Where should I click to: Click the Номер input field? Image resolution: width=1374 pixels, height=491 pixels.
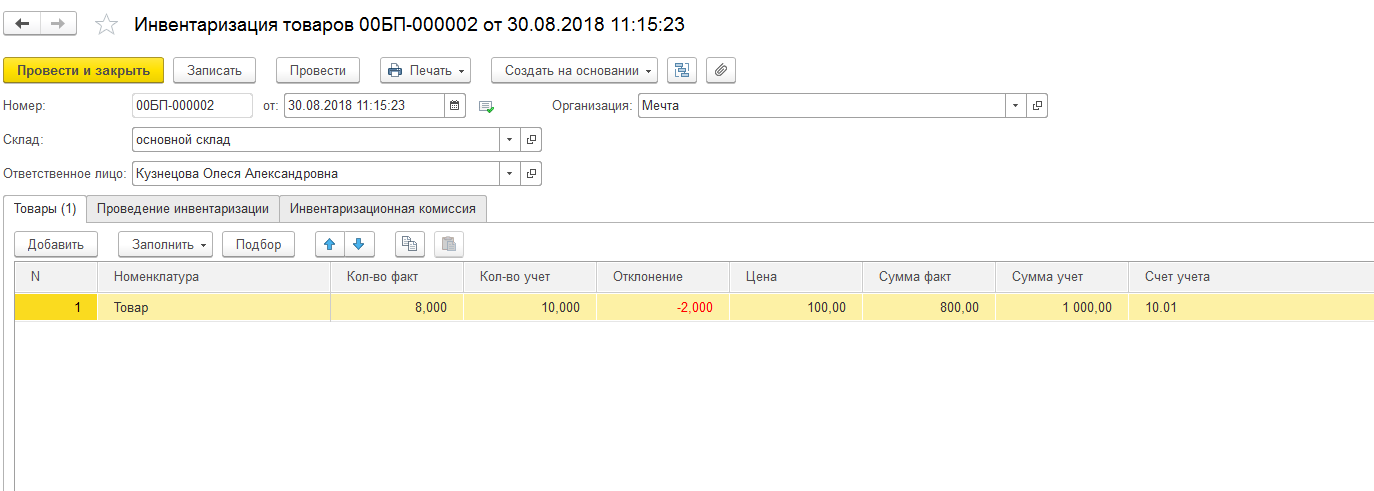192,105
